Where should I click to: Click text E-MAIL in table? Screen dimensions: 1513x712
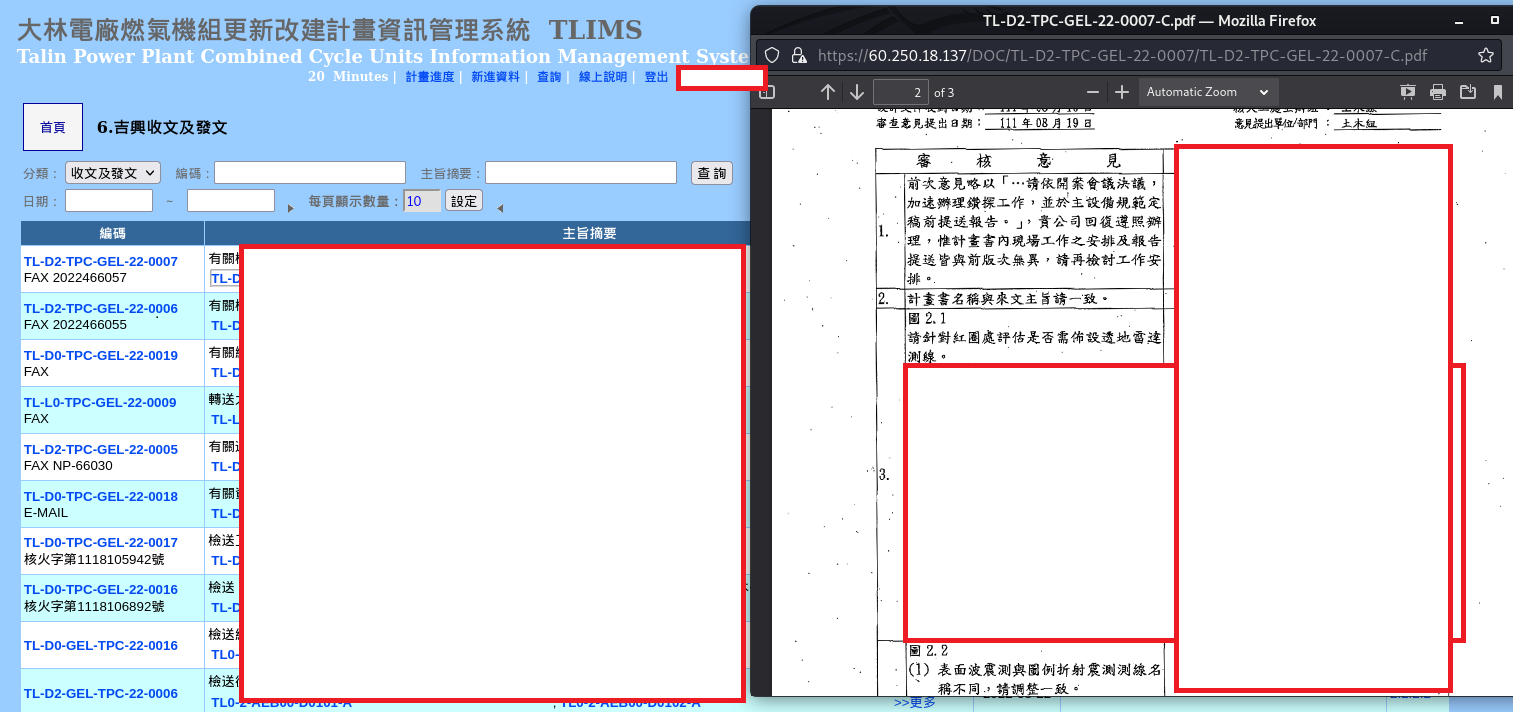46,513
